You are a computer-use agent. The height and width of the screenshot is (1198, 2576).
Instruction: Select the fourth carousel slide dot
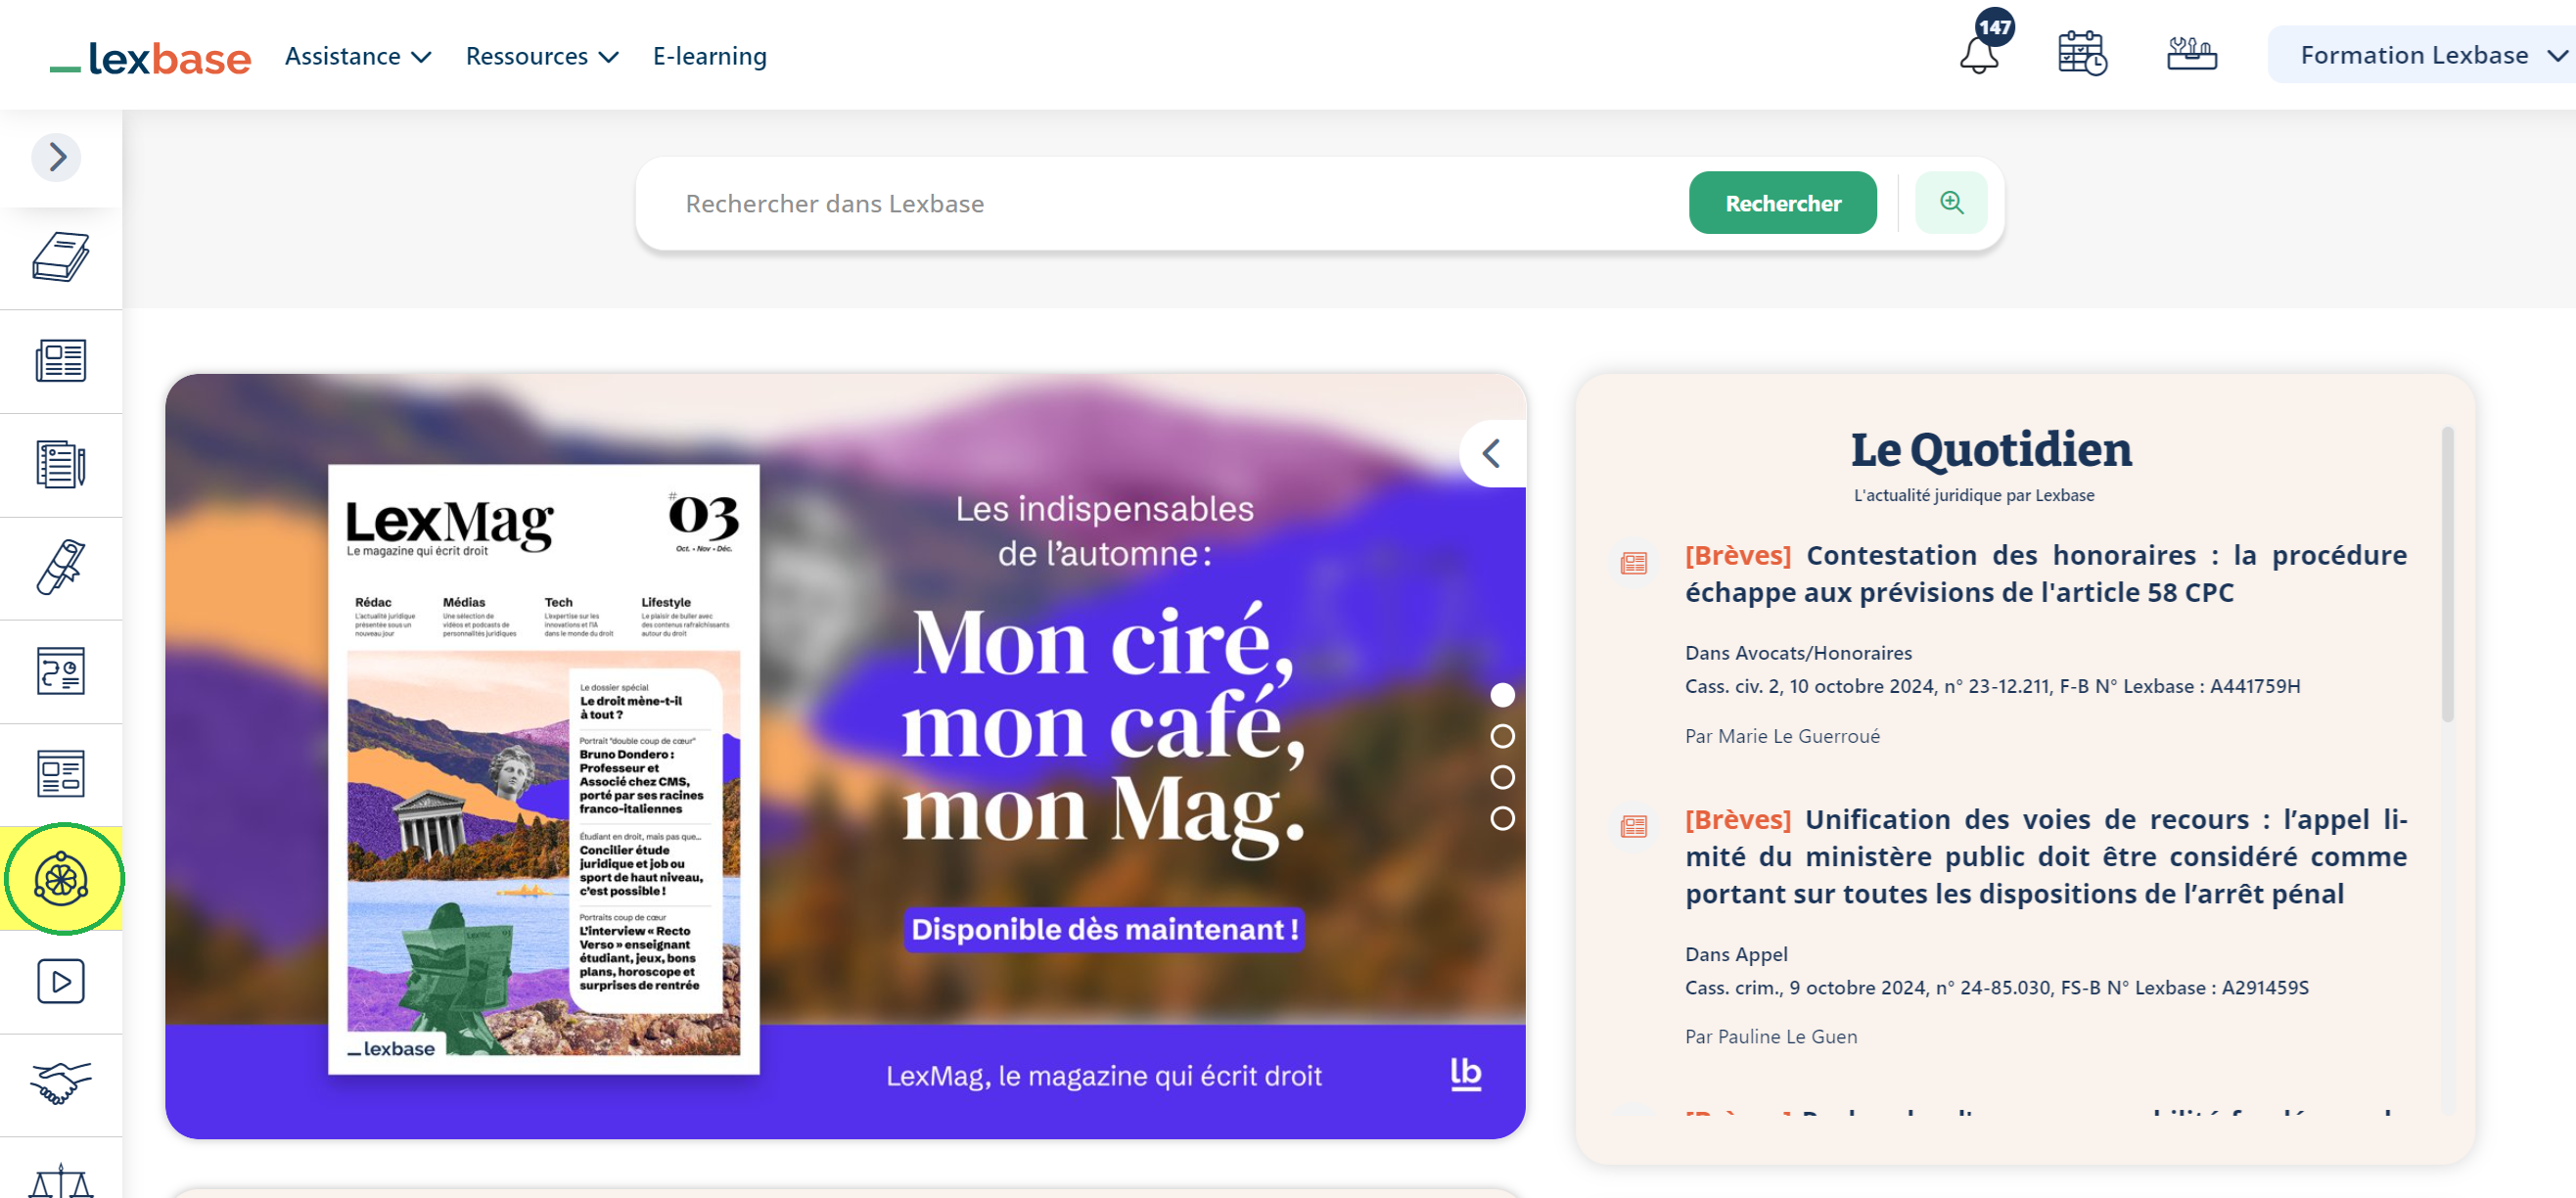tap(1502, 818)
